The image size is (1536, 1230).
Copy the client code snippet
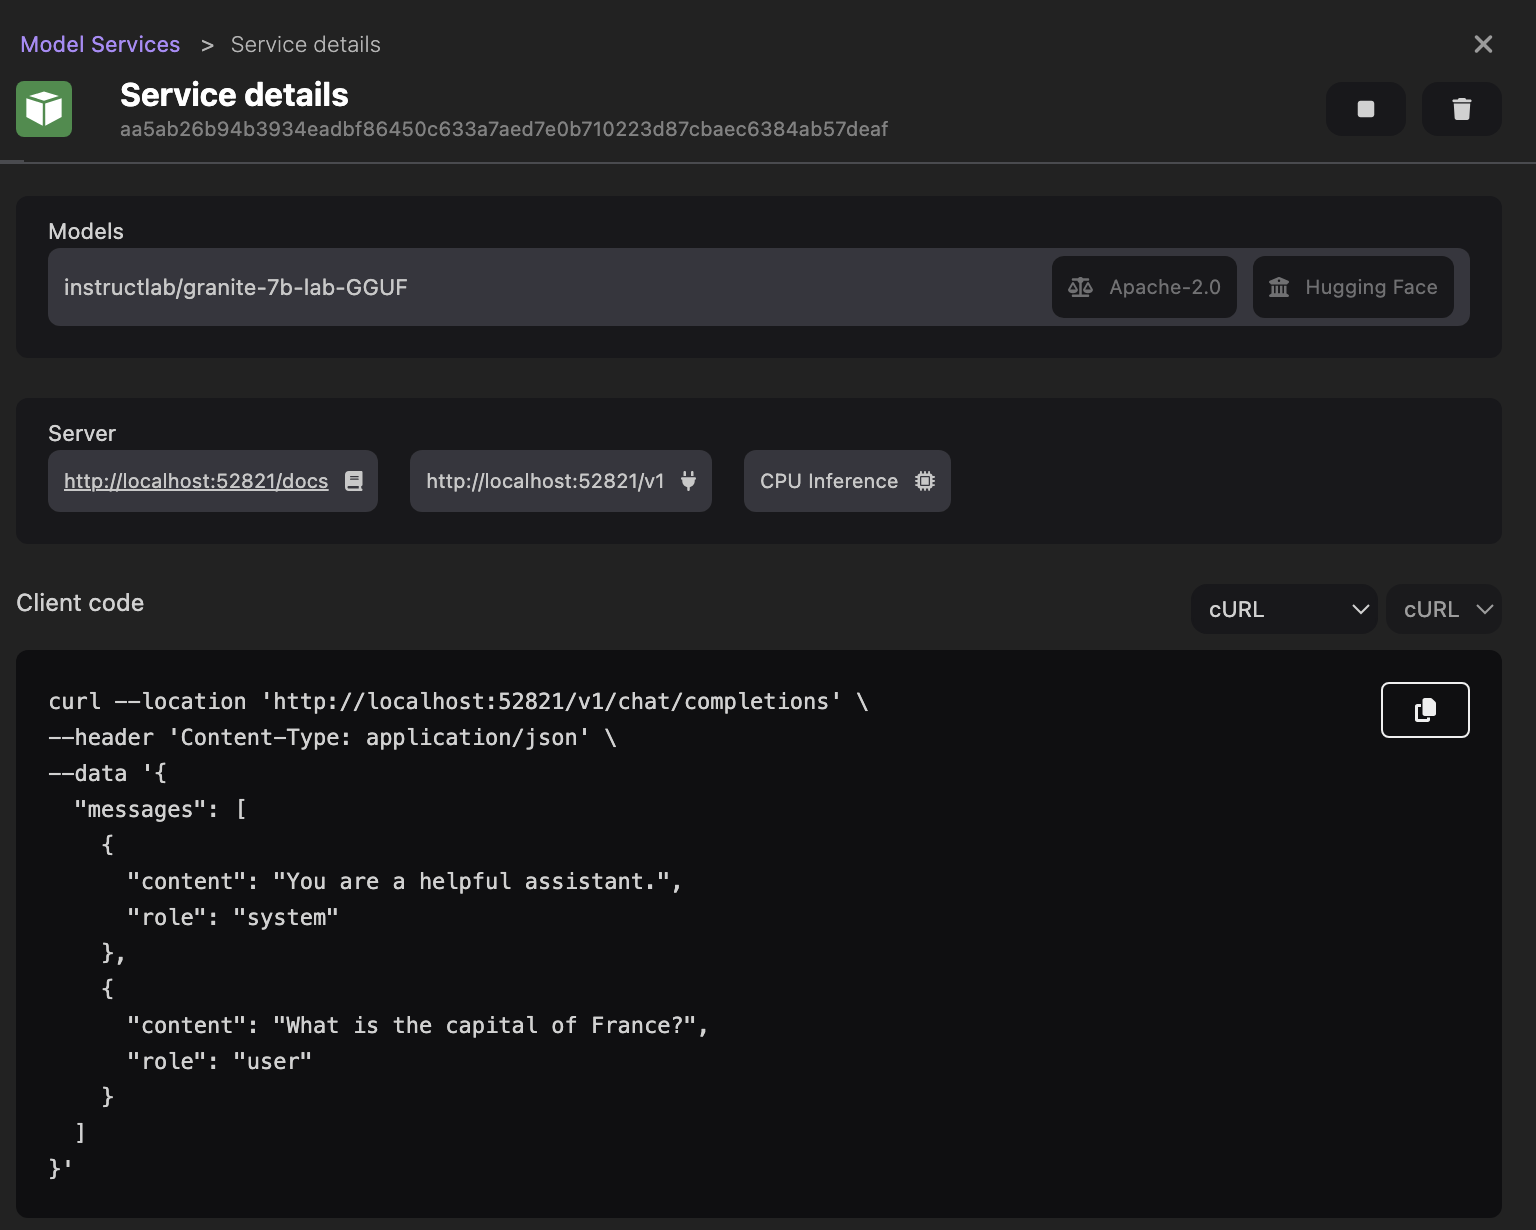[1424, 710]
